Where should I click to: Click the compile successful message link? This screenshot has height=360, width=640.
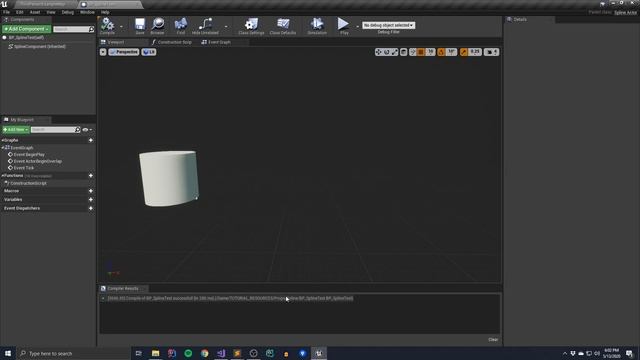tap(231, 298)
